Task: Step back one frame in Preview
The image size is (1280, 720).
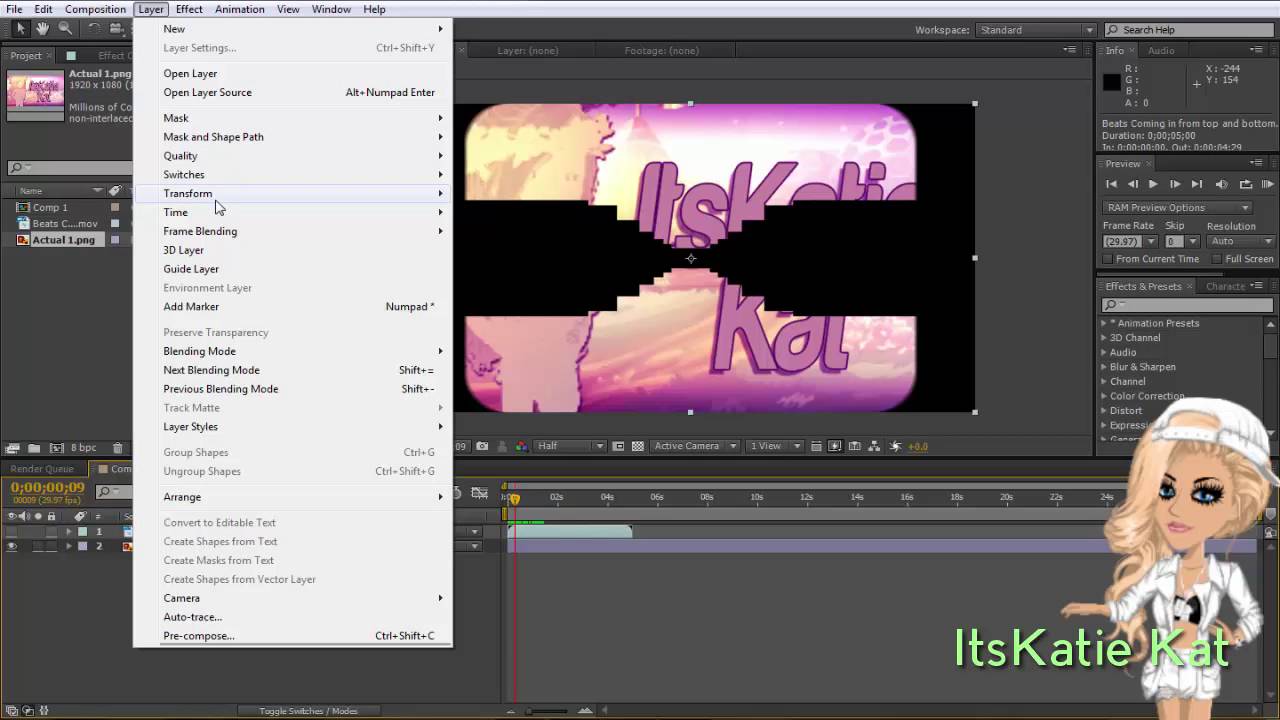Action: click(1133, 184)
